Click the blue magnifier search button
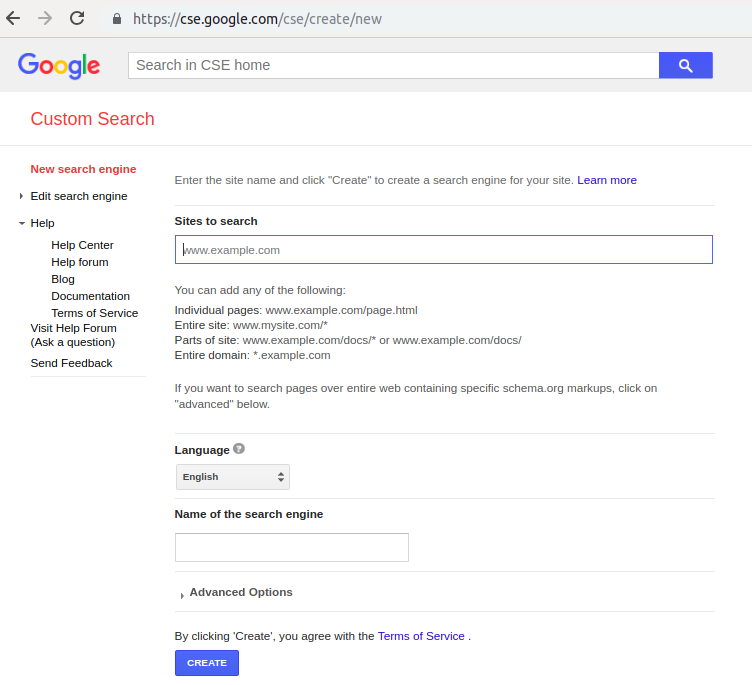The width and height of the screenshot is (752, 685). (x=685, y=65)
